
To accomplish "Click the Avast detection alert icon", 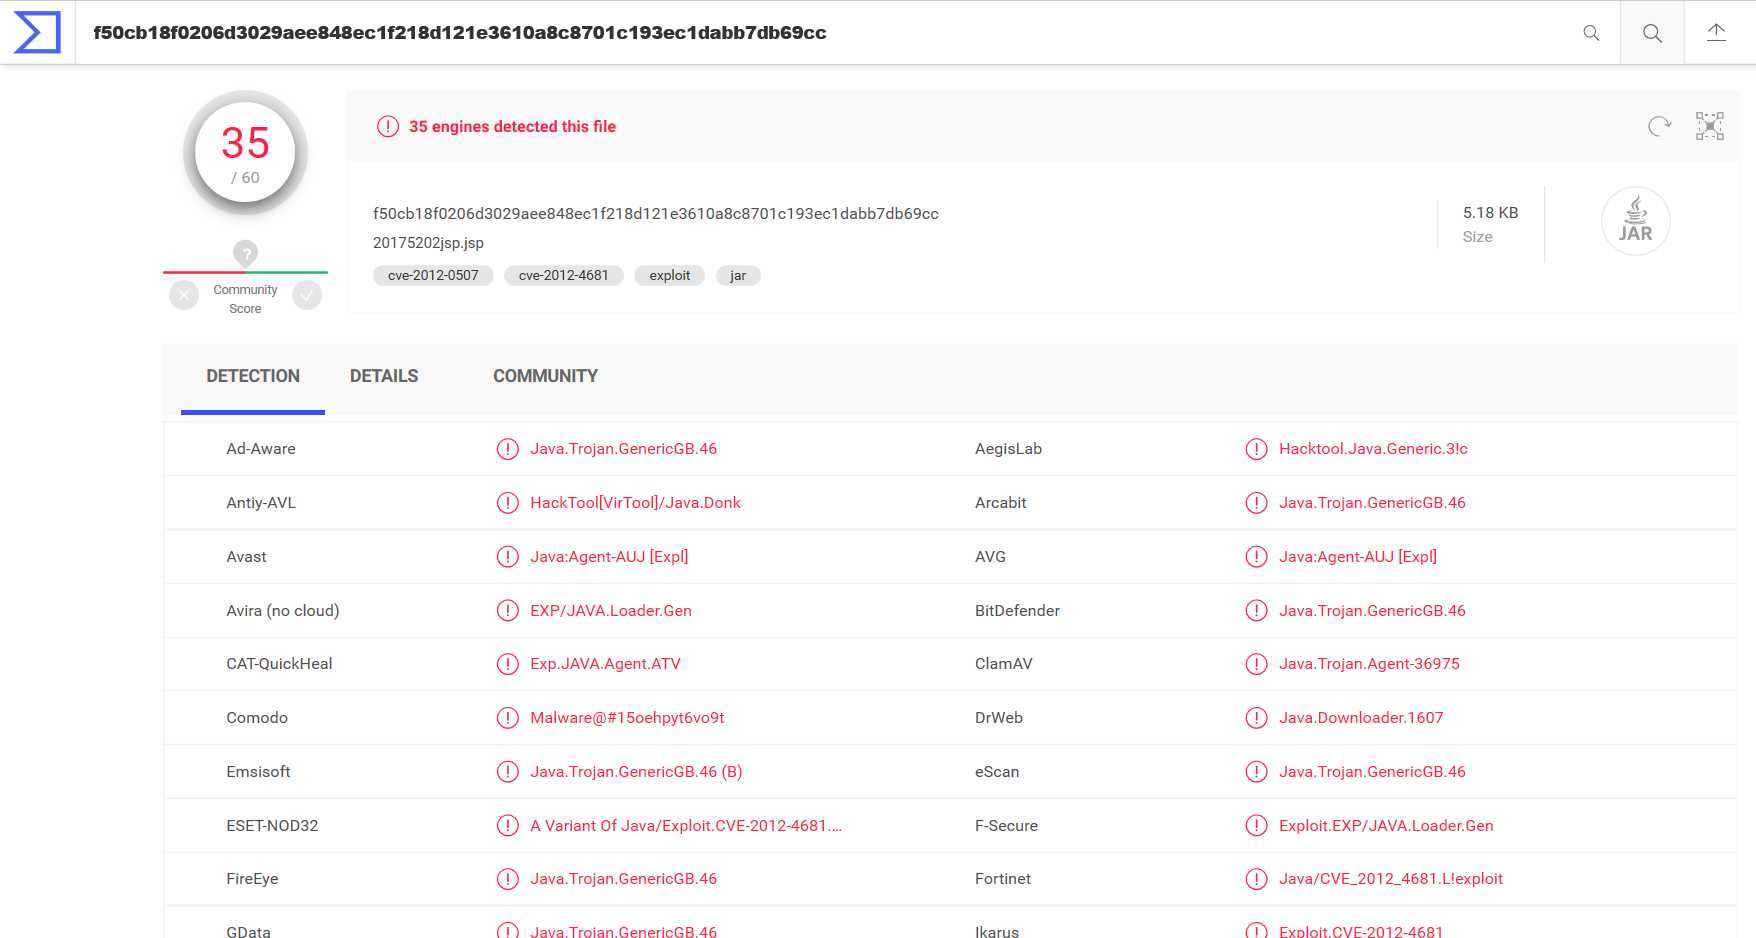I will pos(508,557).
